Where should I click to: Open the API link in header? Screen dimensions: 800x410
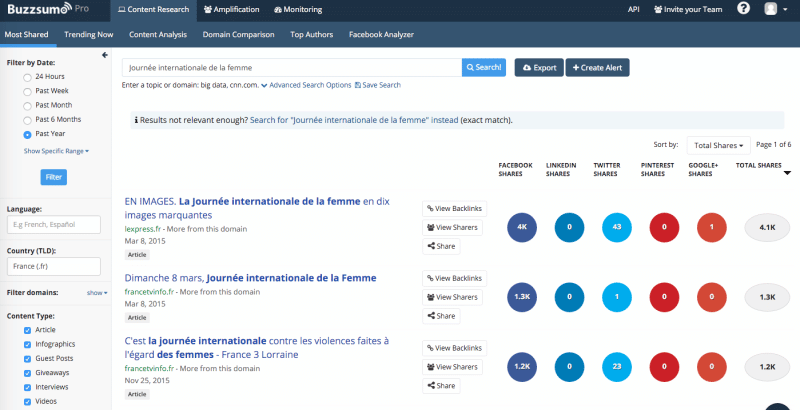tap(634, 9)
